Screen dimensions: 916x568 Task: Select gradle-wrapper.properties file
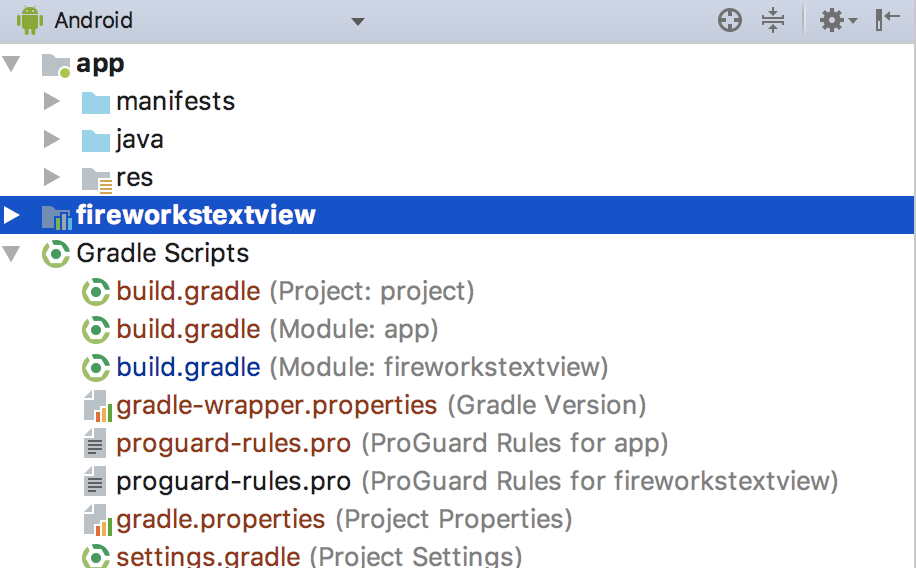tap(276, 406)
